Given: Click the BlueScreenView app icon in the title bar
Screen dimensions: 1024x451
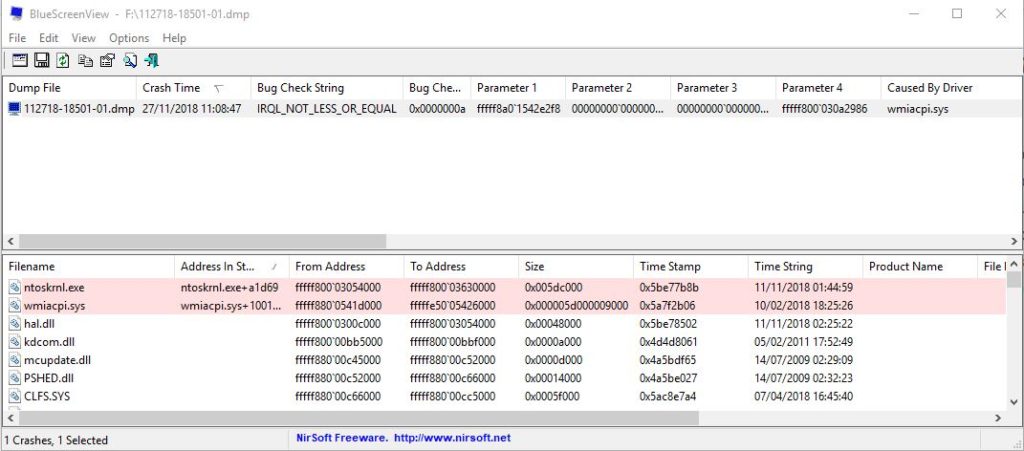Looking at the screenshot, I should (x=17, y=14).
